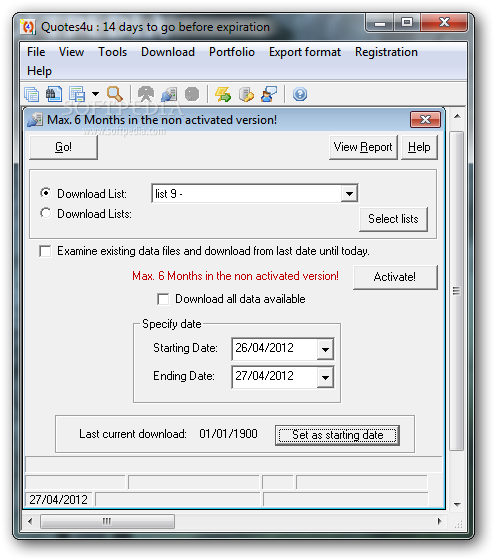This screenshot has width=495, height=560.
Task: Click the greyed satellite dish toolbar icon
Action: pyautogui.click(x=146, y=94)
